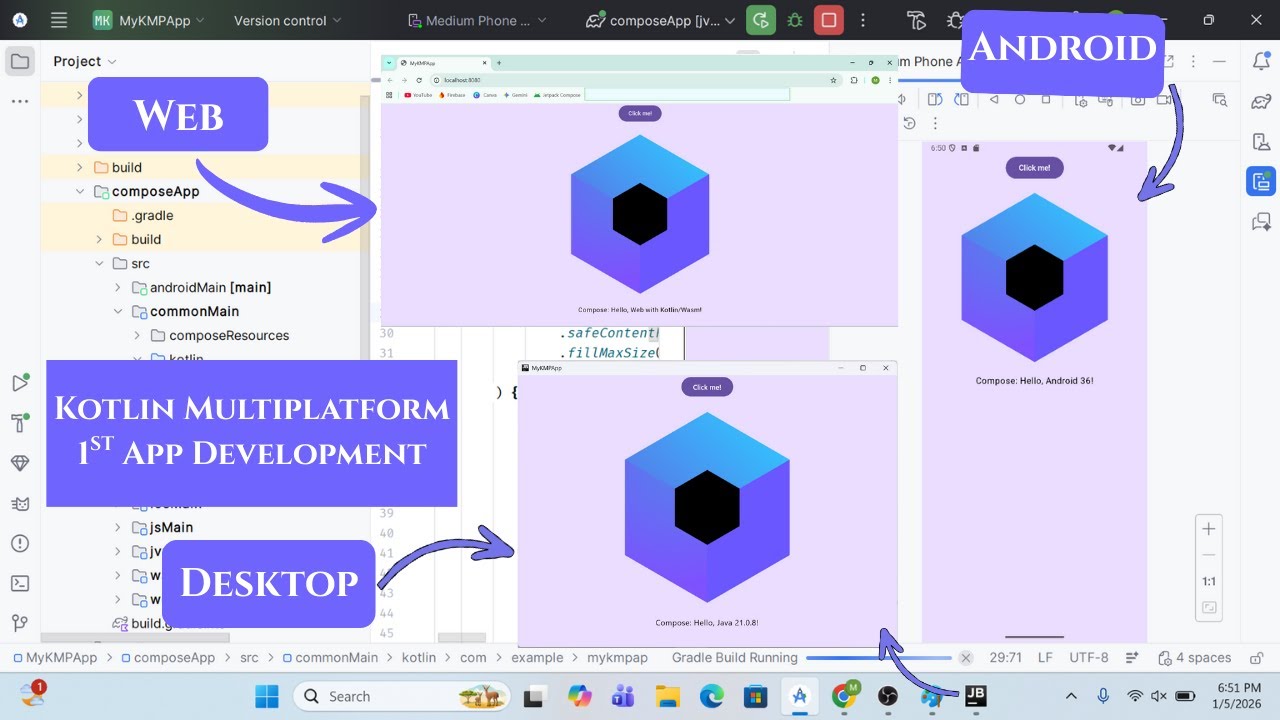
Task: Zoom out the emulator with minus
Action: click(x=1209, y=555)
